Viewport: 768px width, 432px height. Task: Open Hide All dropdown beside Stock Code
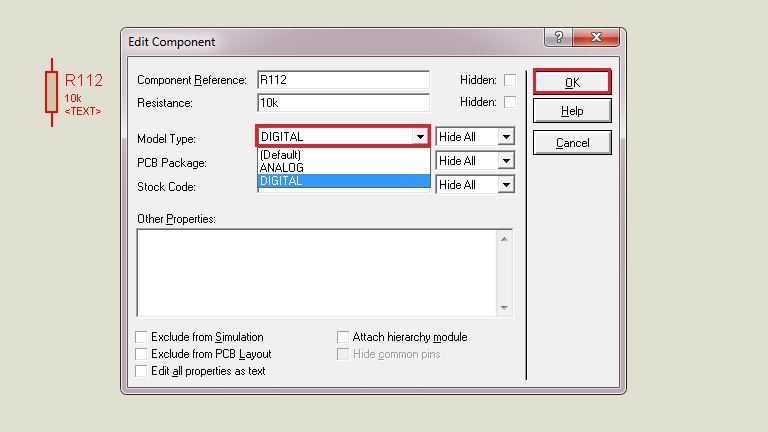coord(506,185)
